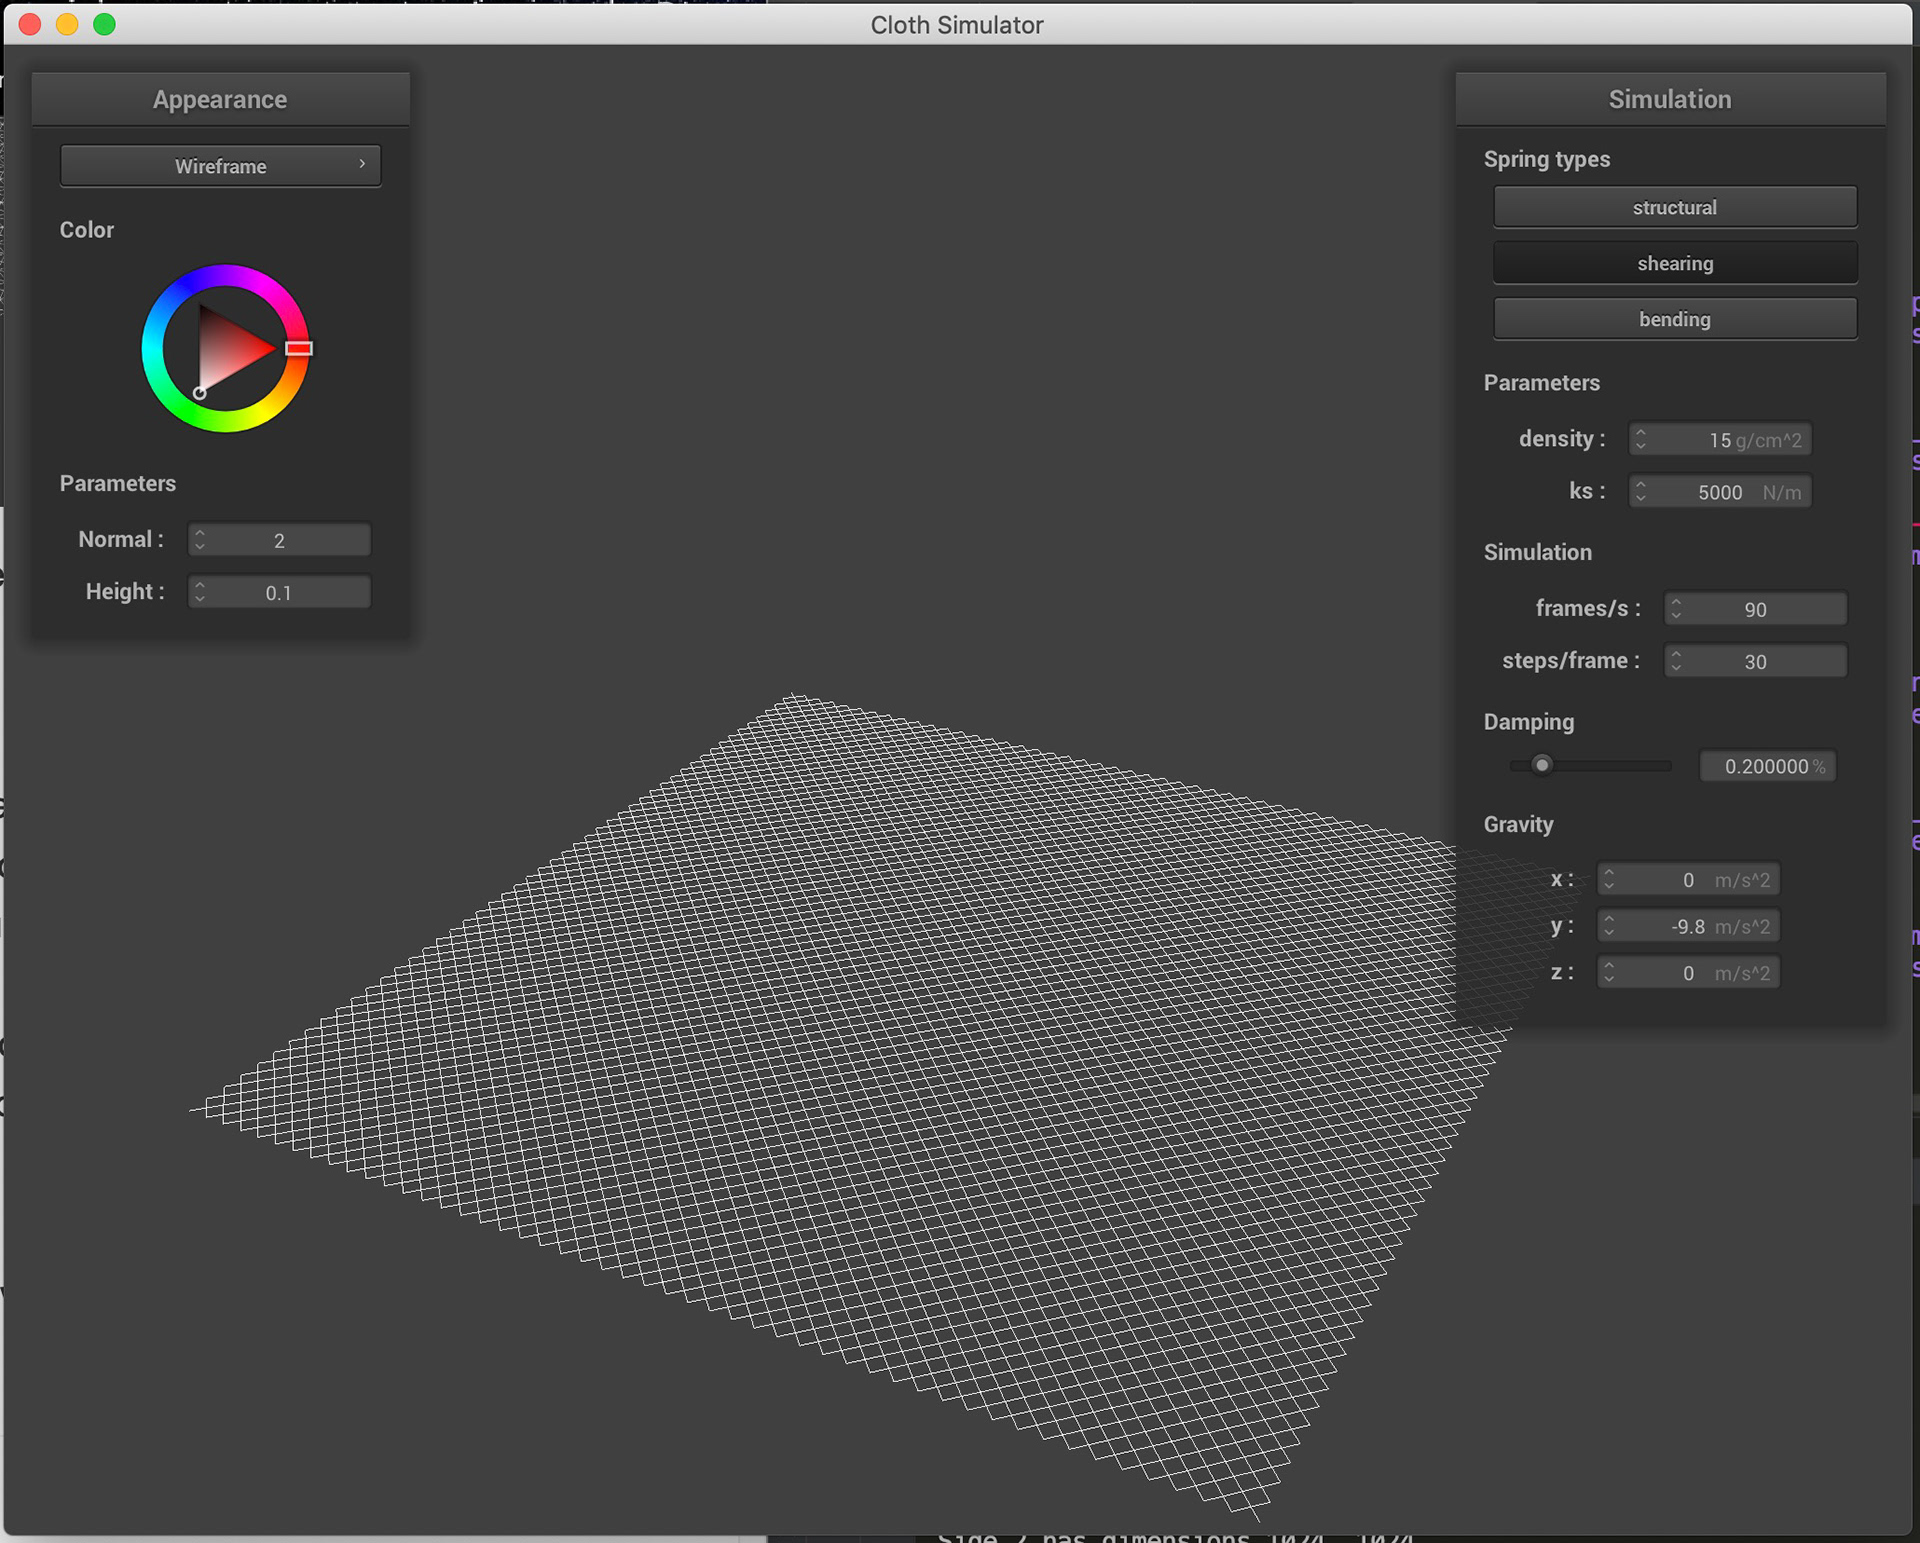Click the Gravity z value field
The width and height of the screenshot is (1920, 1543).
click(x=1688, y=973)
